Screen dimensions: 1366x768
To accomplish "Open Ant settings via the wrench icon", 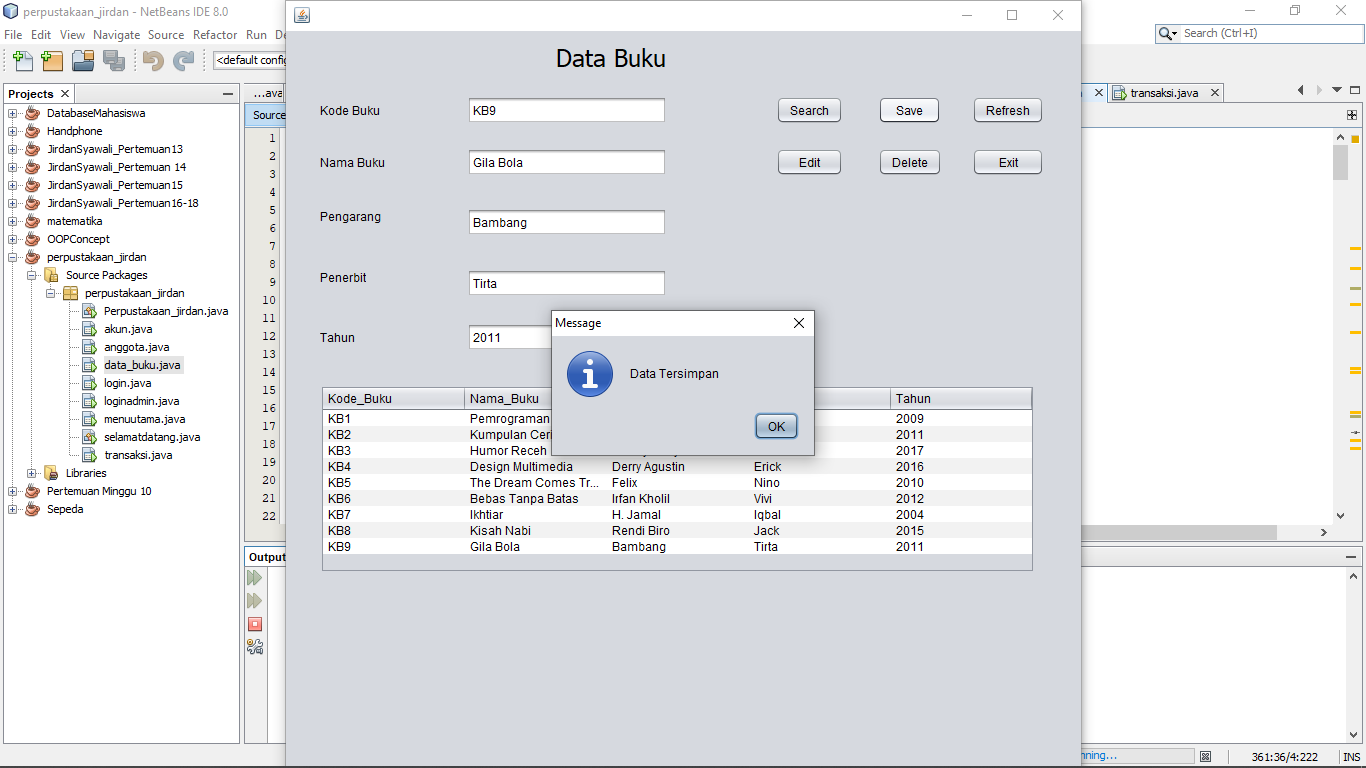I will [x=255, y=647].
